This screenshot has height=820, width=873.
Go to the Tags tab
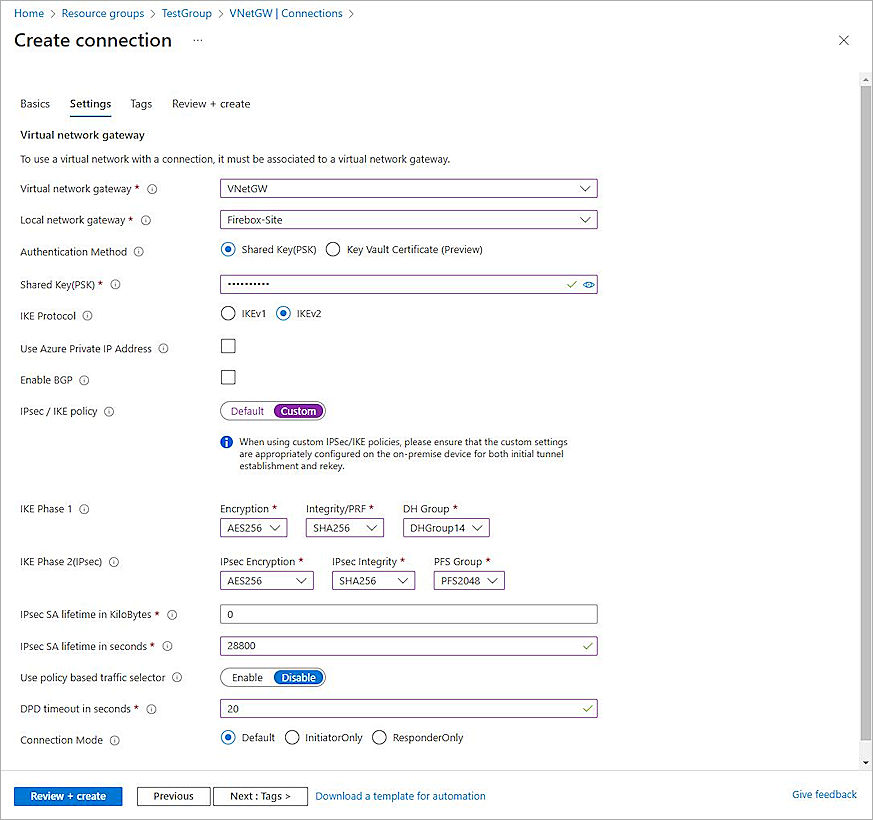point(140,104)
